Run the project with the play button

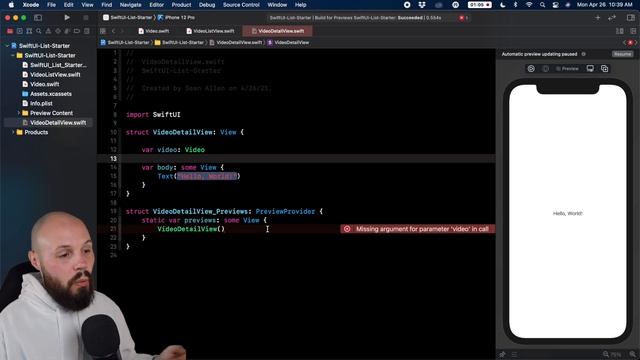point(67,18)
